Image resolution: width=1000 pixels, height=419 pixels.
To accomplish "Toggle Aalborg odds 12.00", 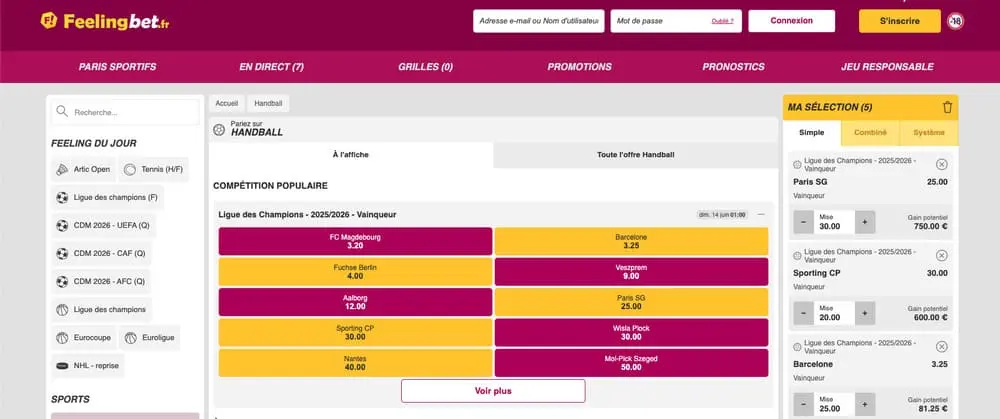I will pyautogui.click(x=355, y=302).
